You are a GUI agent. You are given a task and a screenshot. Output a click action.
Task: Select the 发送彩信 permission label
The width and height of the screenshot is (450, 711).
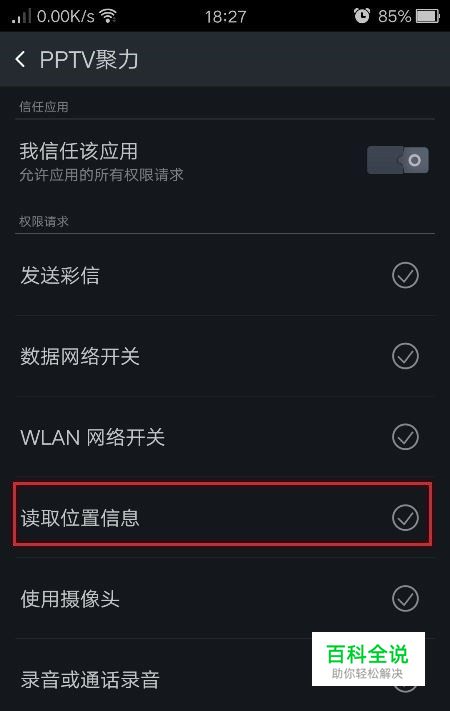point(60,275)
